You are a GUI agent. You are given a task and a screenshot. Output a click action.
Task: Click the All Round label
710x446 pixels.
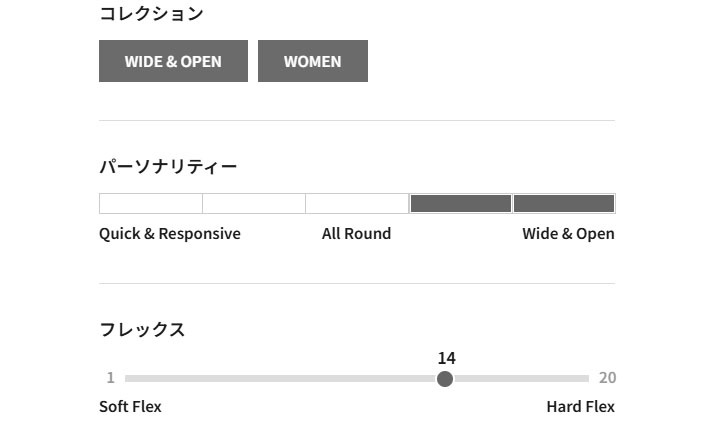[356, 234]
